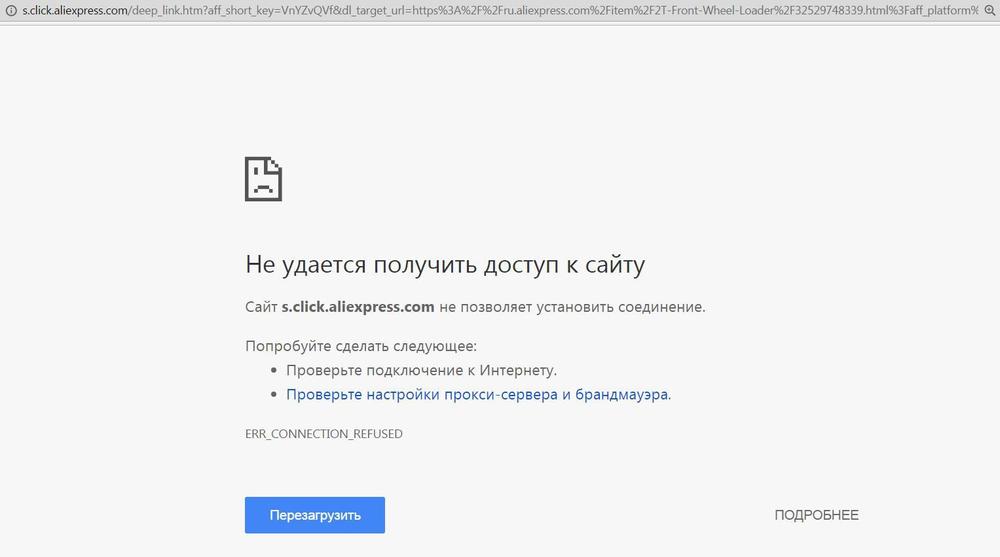Click the text Проверьте подключение к Интернету
The image size is (1000, 557).
pyautogui.click(x=422, y=370)
